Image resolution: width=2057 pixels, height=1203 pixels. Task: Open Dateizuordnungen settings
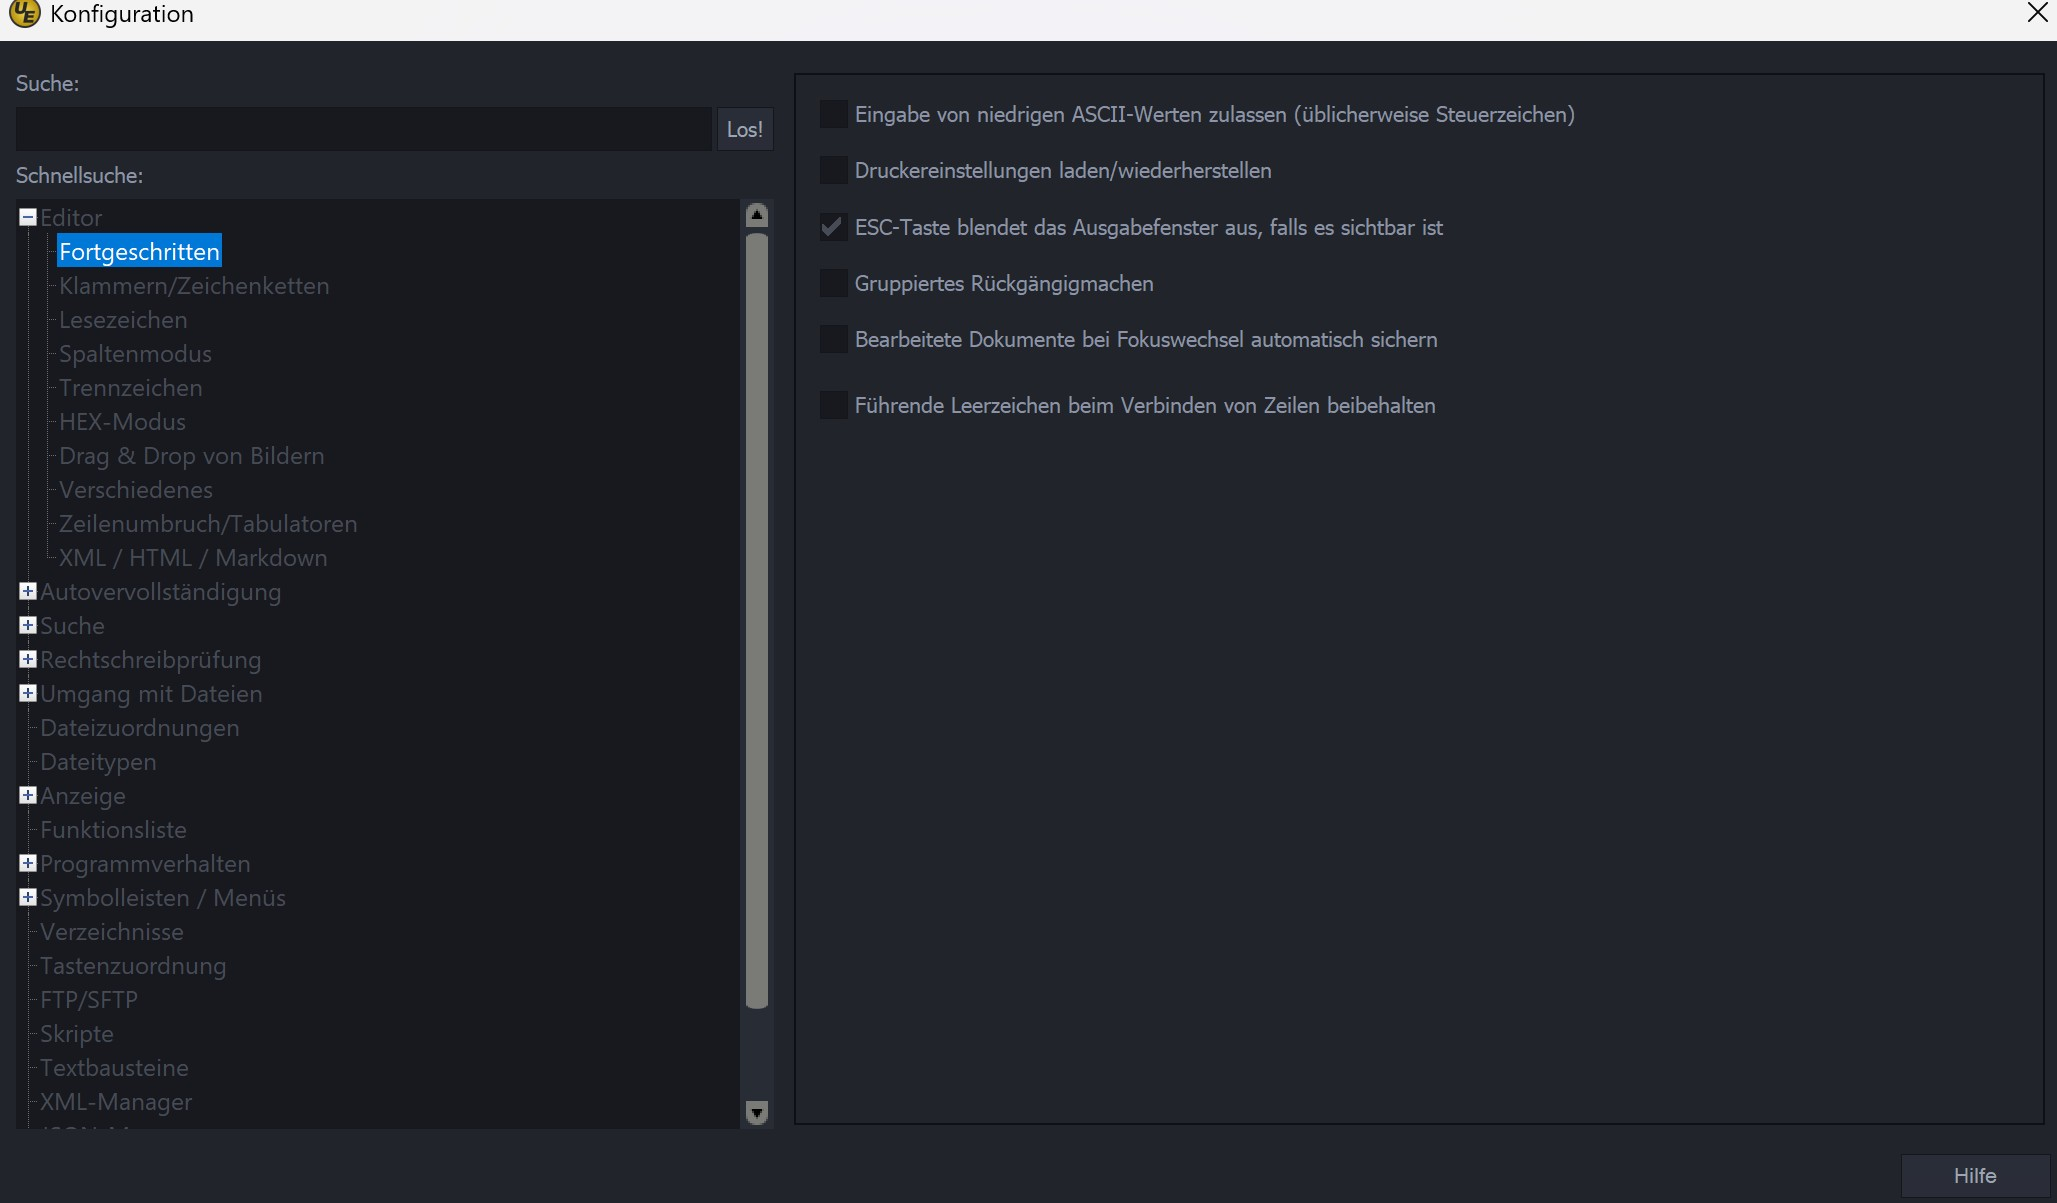(140, 728)
